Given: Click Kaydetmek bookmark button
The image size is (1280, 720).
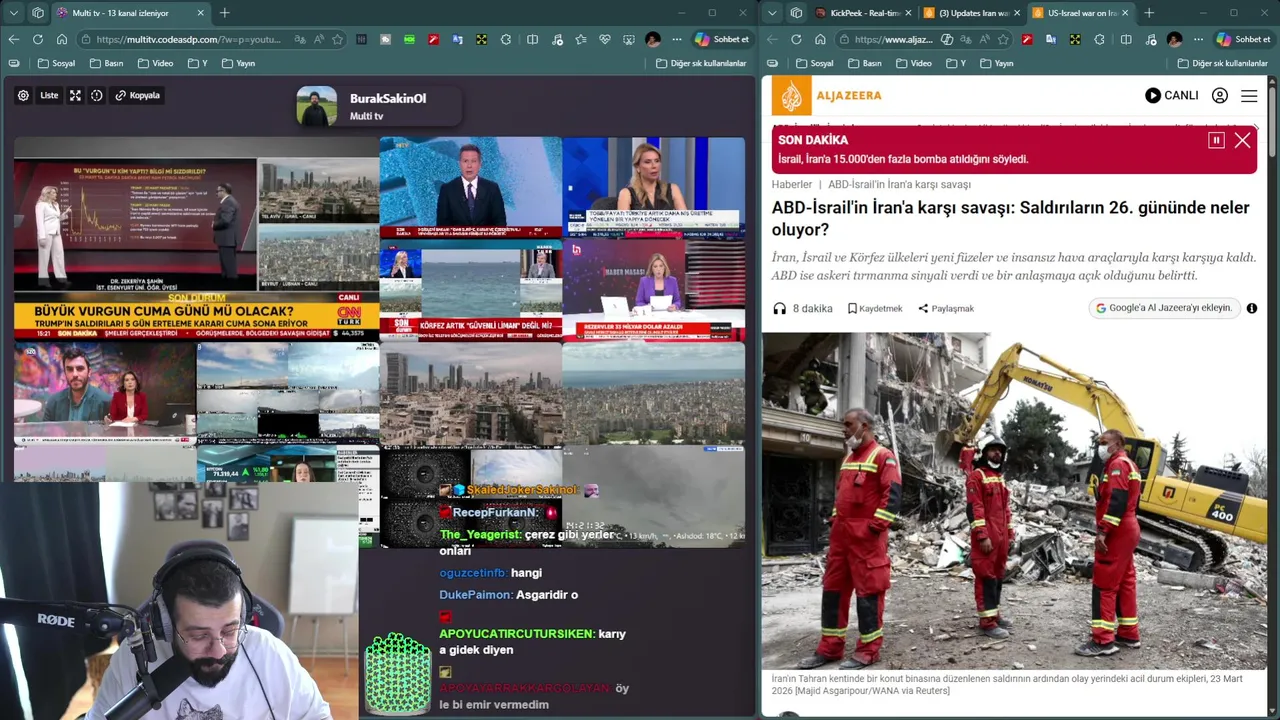Looking at the screenshot, I should tap(875, 308).
